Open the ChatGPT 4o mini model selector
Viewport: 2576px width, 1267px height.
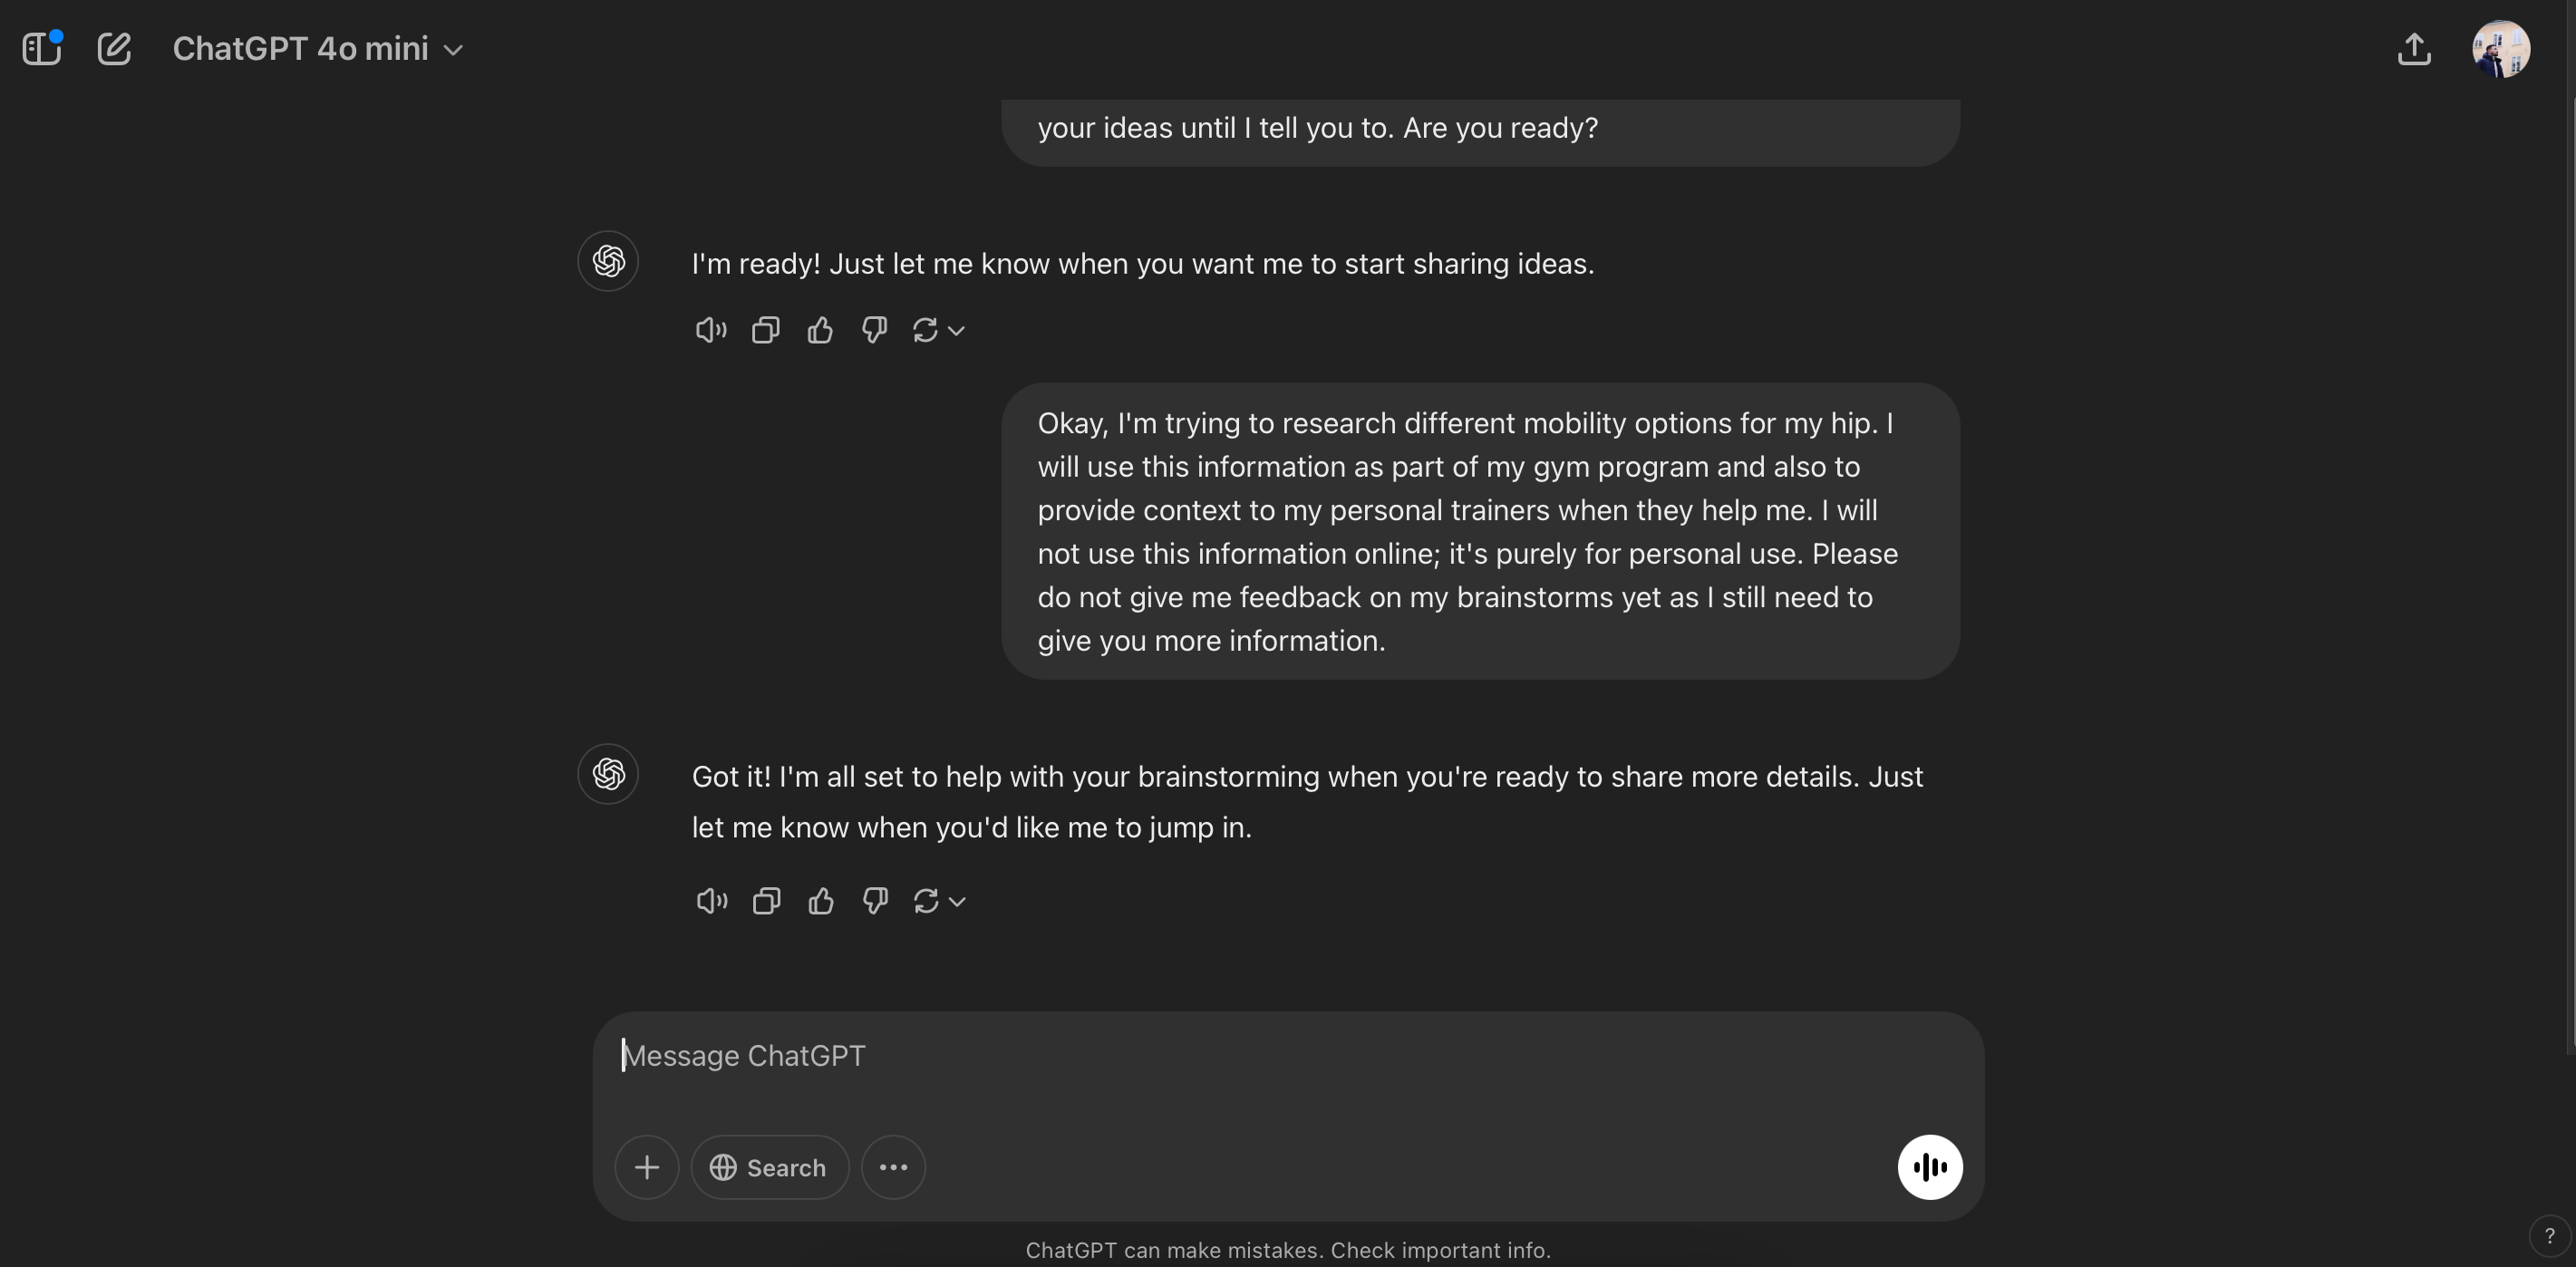click(x=317, y=48)
